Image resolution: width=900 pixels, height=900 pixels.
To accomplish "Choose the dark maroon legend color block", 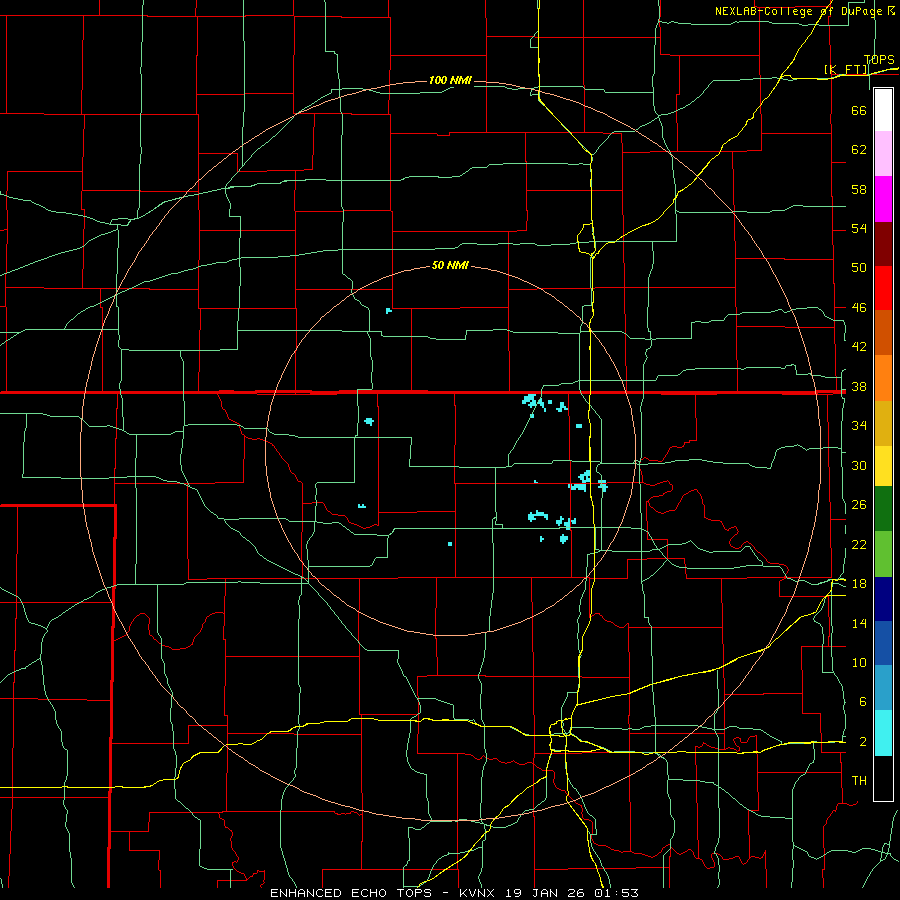I will tap(883, 244).
